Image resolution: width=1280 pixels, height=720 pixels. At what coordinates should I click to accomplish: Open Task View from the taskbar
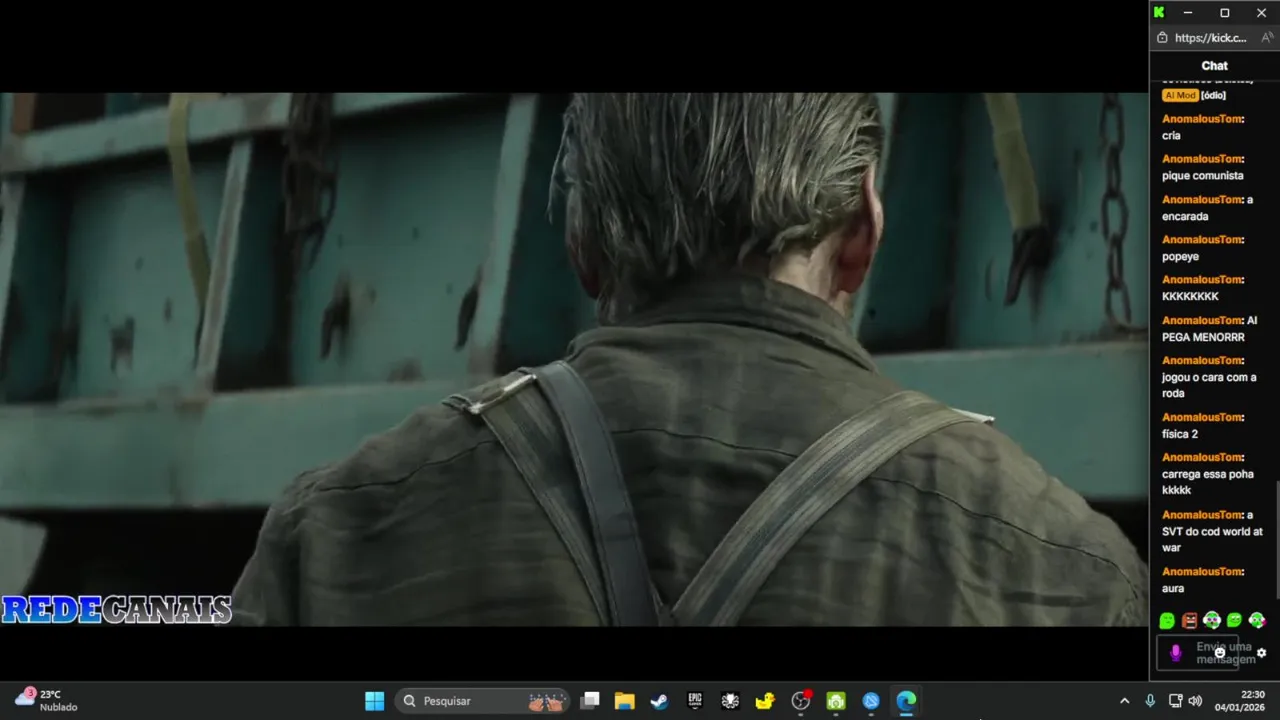[590, 701]
